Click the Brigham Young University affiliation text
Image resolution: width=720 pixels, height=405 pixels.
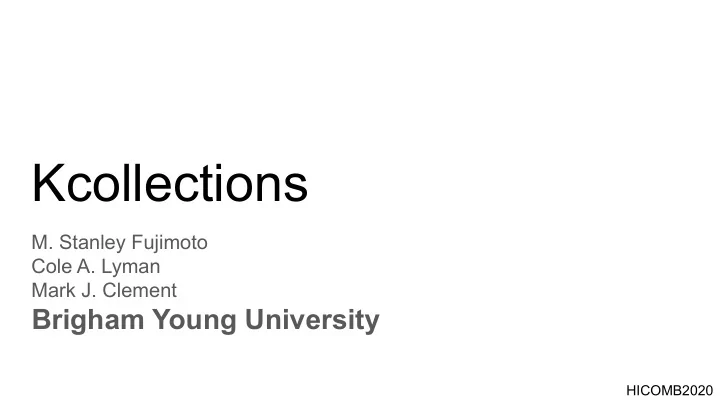(x=206, y=320)
